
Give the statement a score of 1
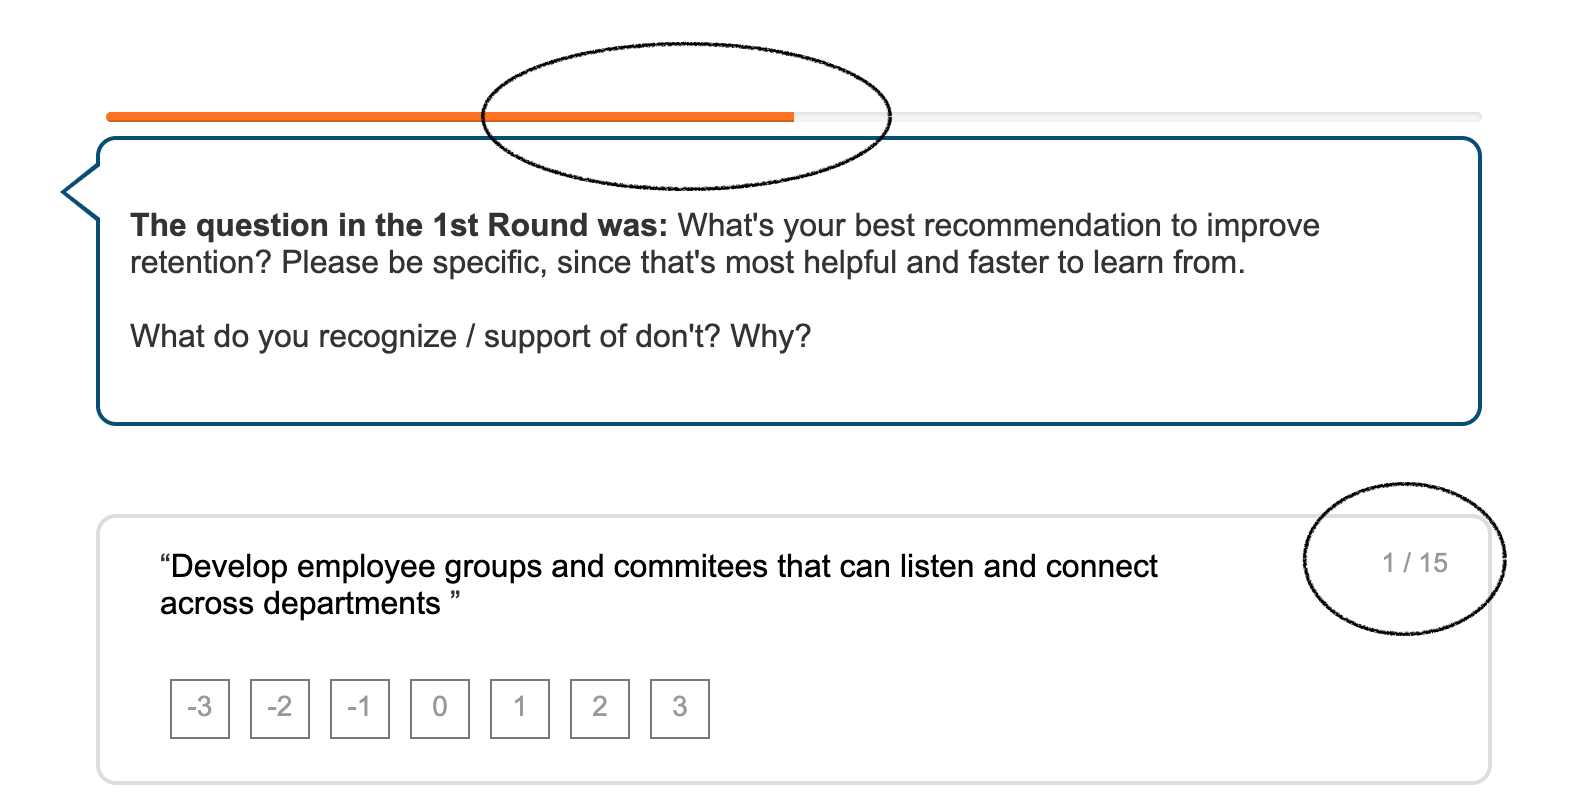coord(520,709)
